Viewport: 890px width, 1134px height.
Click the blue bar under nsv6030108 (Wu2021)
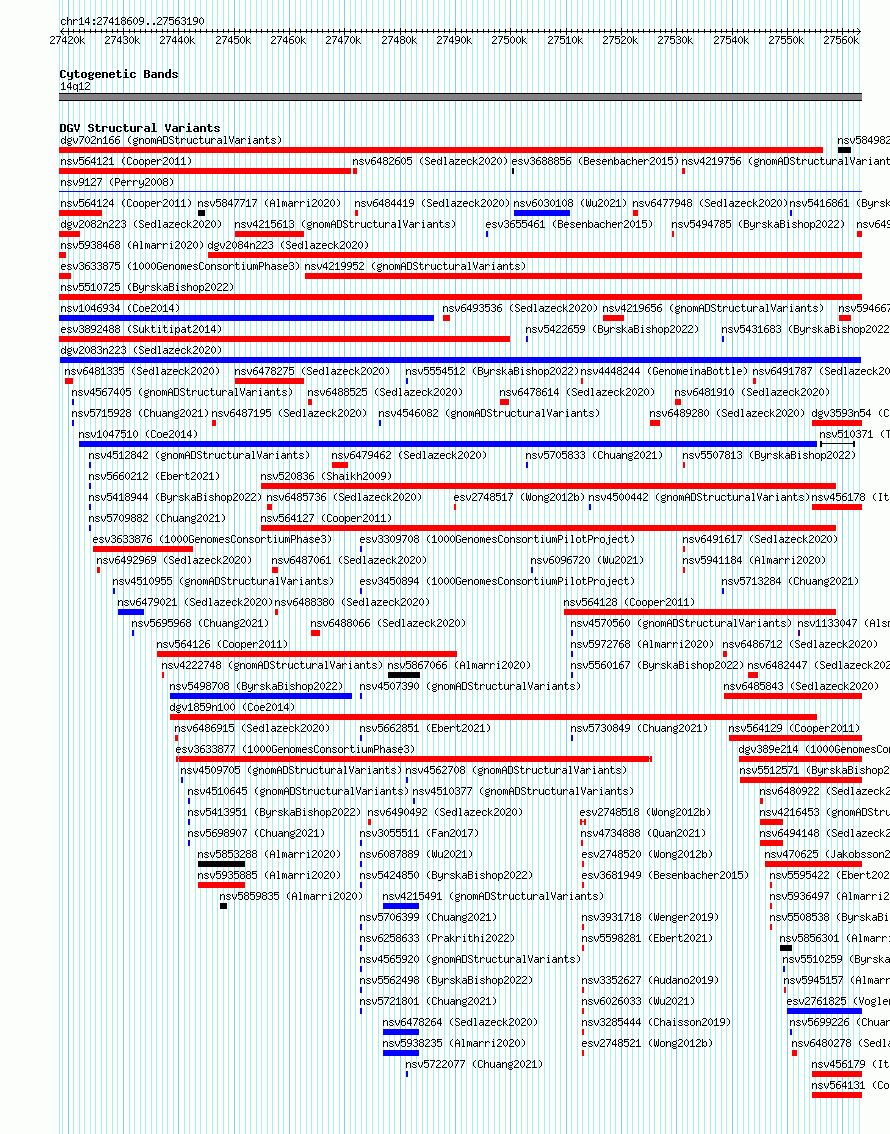(x=542, y=213)
